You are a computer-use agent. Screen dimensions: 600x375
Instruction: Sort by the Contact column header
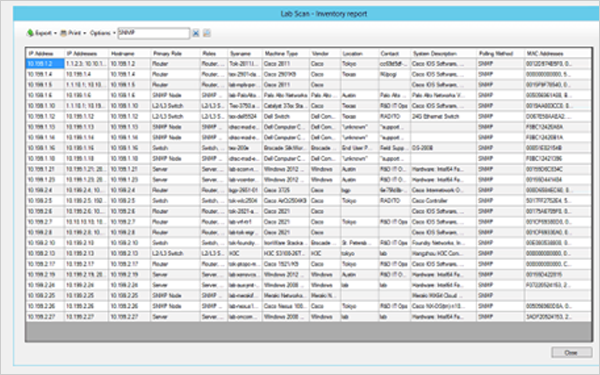click(x=395, y=54)
